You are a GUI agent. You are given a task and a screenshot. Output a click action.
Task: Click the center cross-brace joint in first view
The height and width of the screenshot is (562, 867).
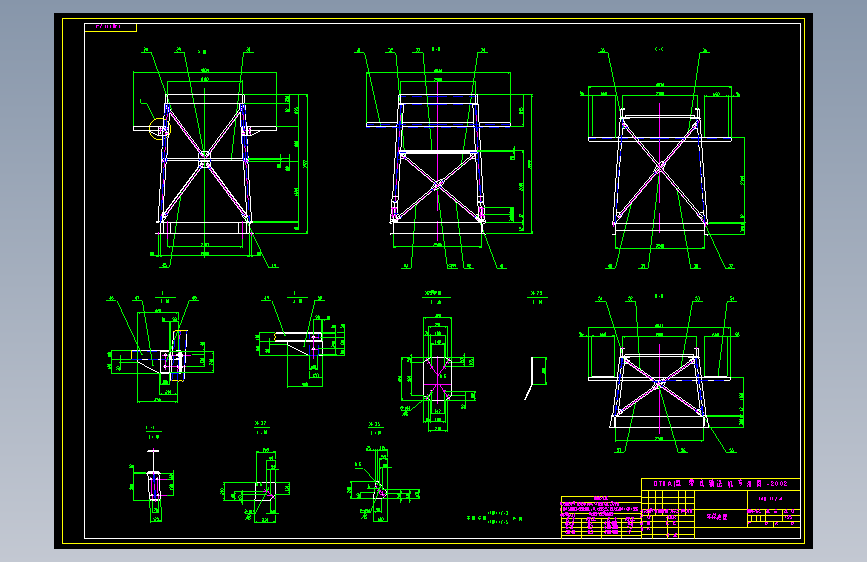[x=205, y=159]
